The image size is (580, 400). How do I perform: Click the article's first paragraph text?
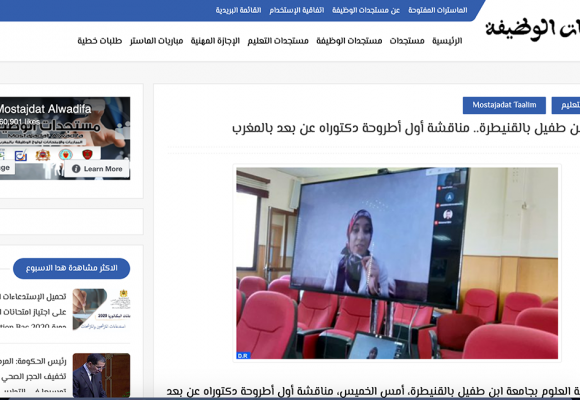point(373,391)
